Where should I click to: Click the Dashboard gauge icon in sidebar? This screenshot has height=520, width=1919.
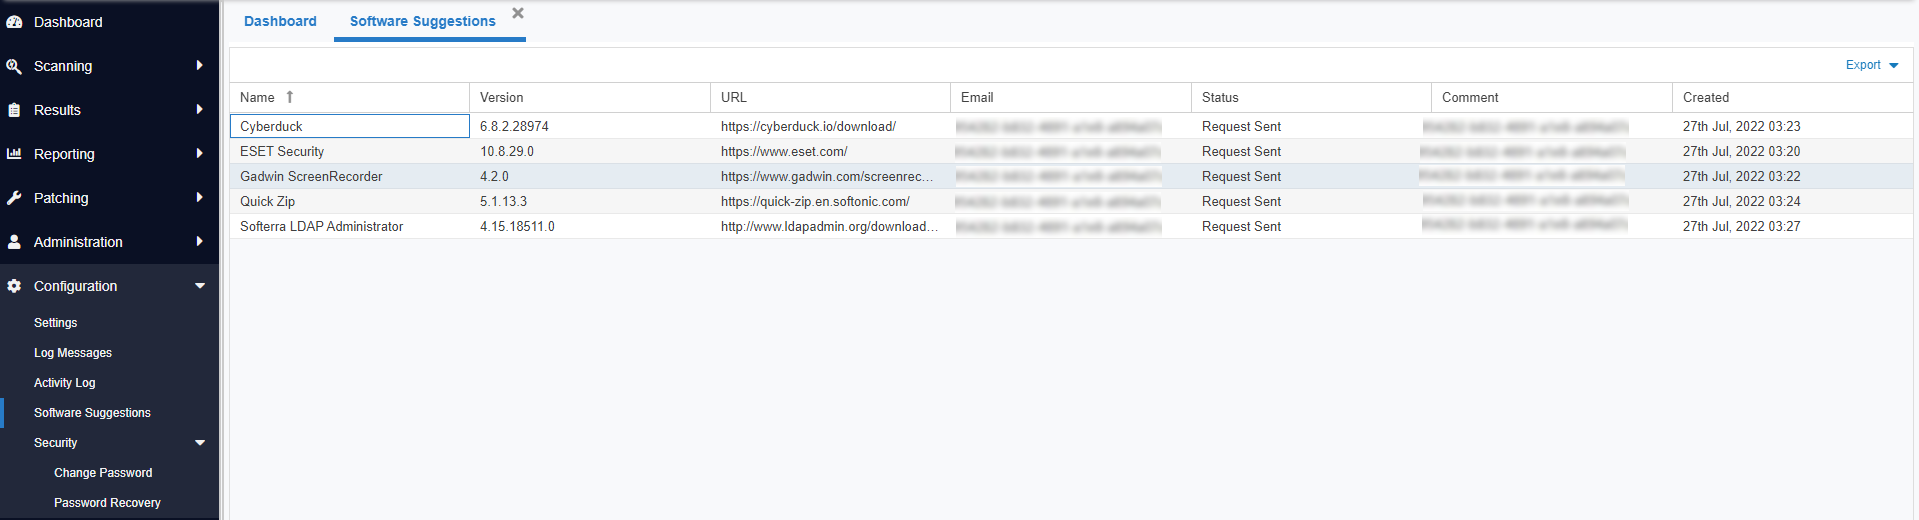pyautogui.click(x=14, y=22)
